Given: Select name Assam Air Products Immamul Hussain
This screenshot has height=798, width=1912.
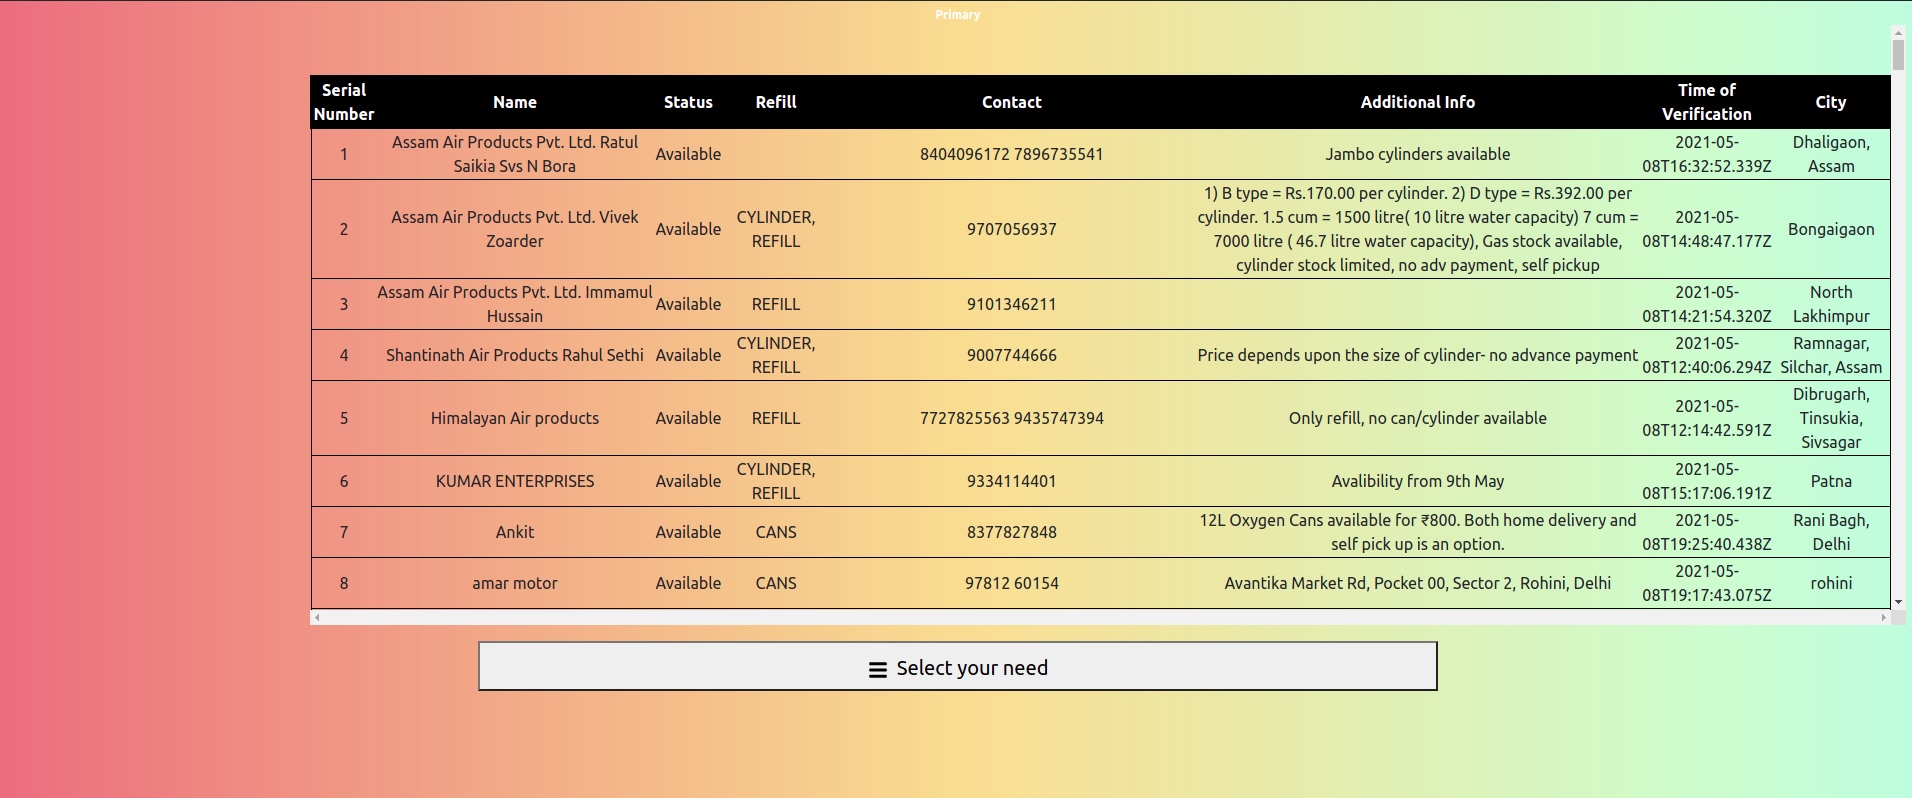Looking at the screenshot, I should [514, 304].
